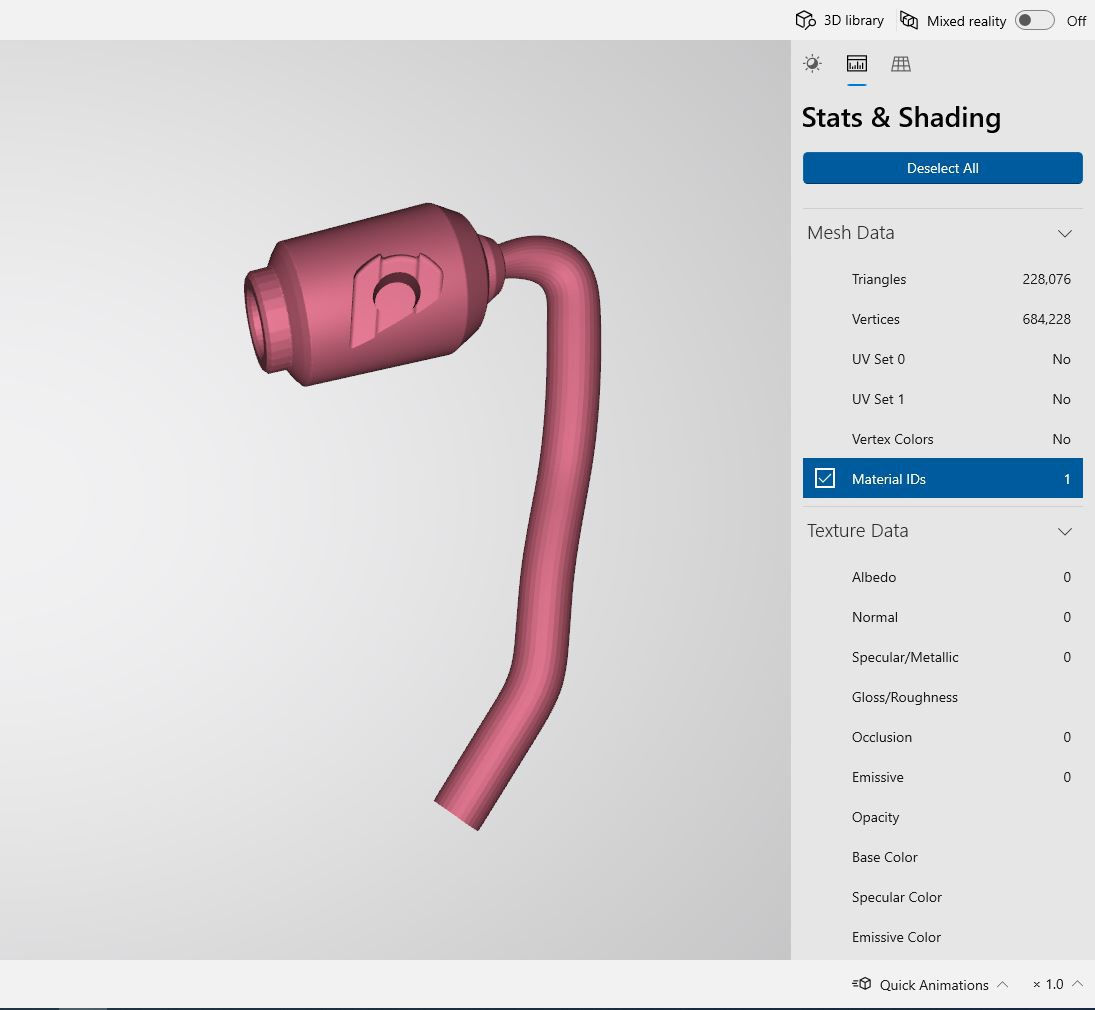This screenshot has width=1095, height=1010.
Task: Click the Mixed reality icon
Action: click(909, 20)
